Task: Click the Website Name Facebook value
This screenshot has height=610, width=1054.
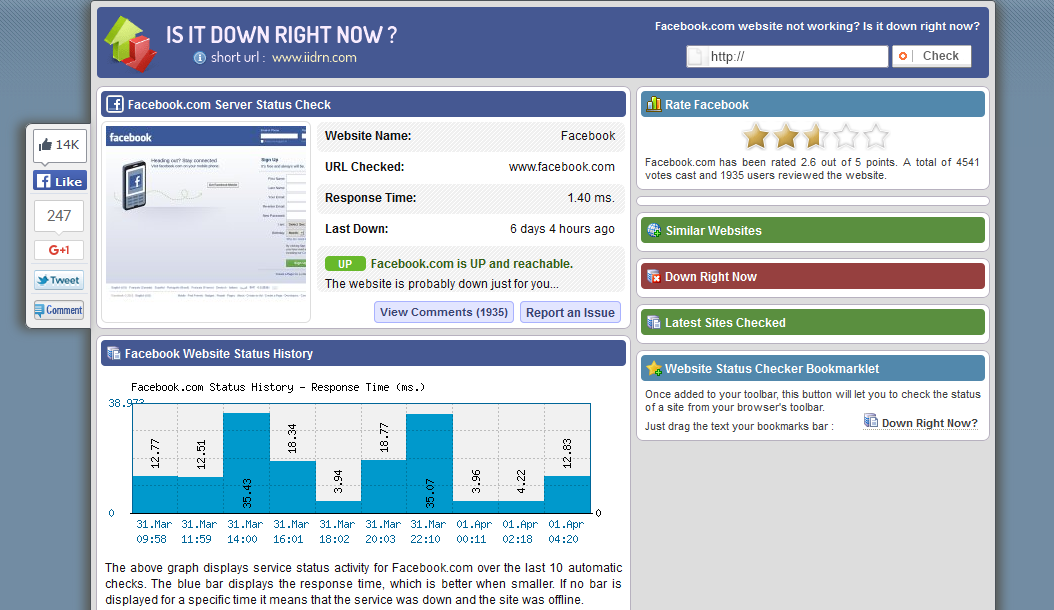Action: tap(587, 136)
